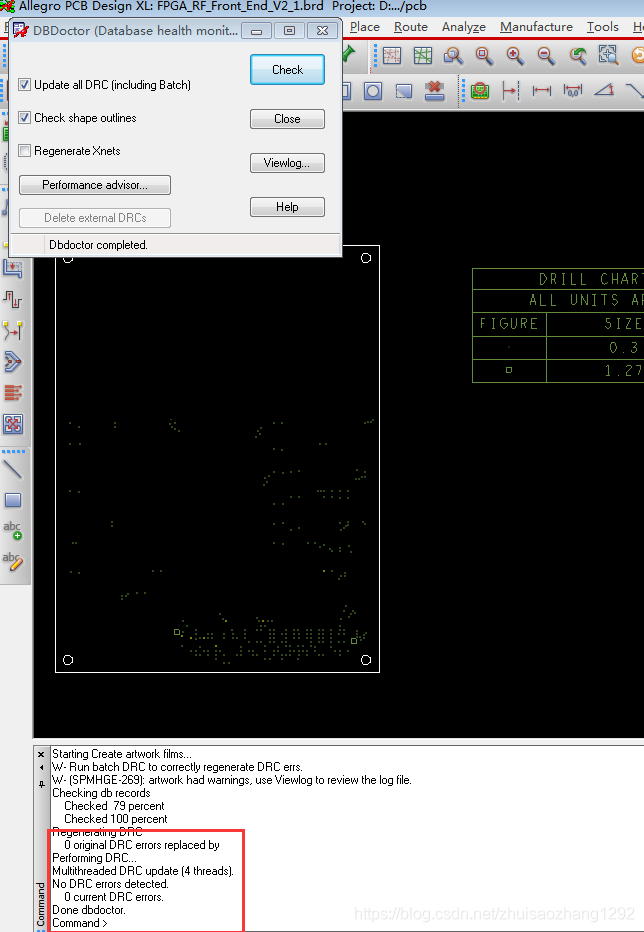Click 'Starting Create artwork films...' log line
644x932 pixels.
click(122, 754)
